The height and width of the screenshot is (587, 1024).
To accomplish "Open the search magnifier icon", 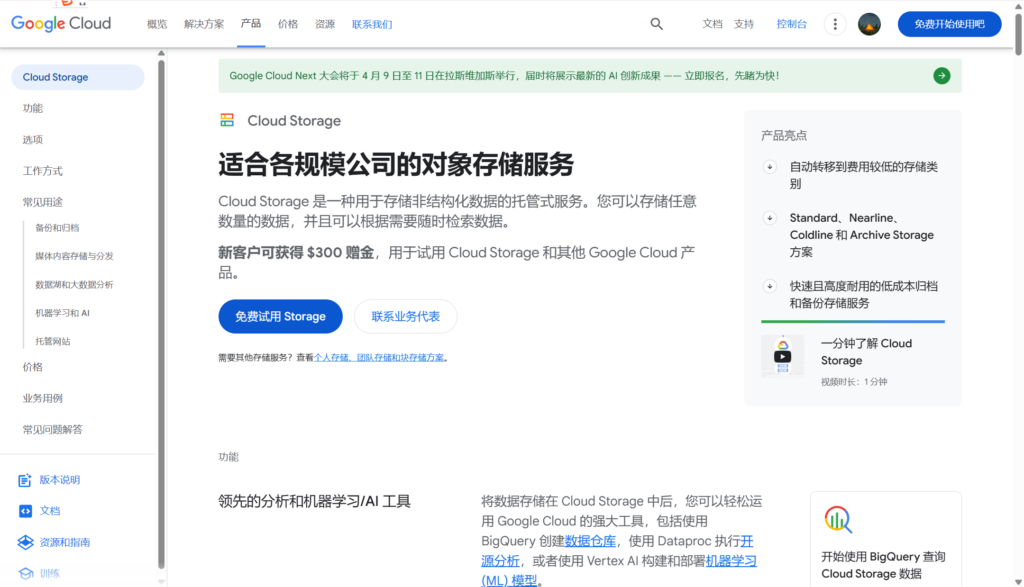I will [x=656, y=24].
